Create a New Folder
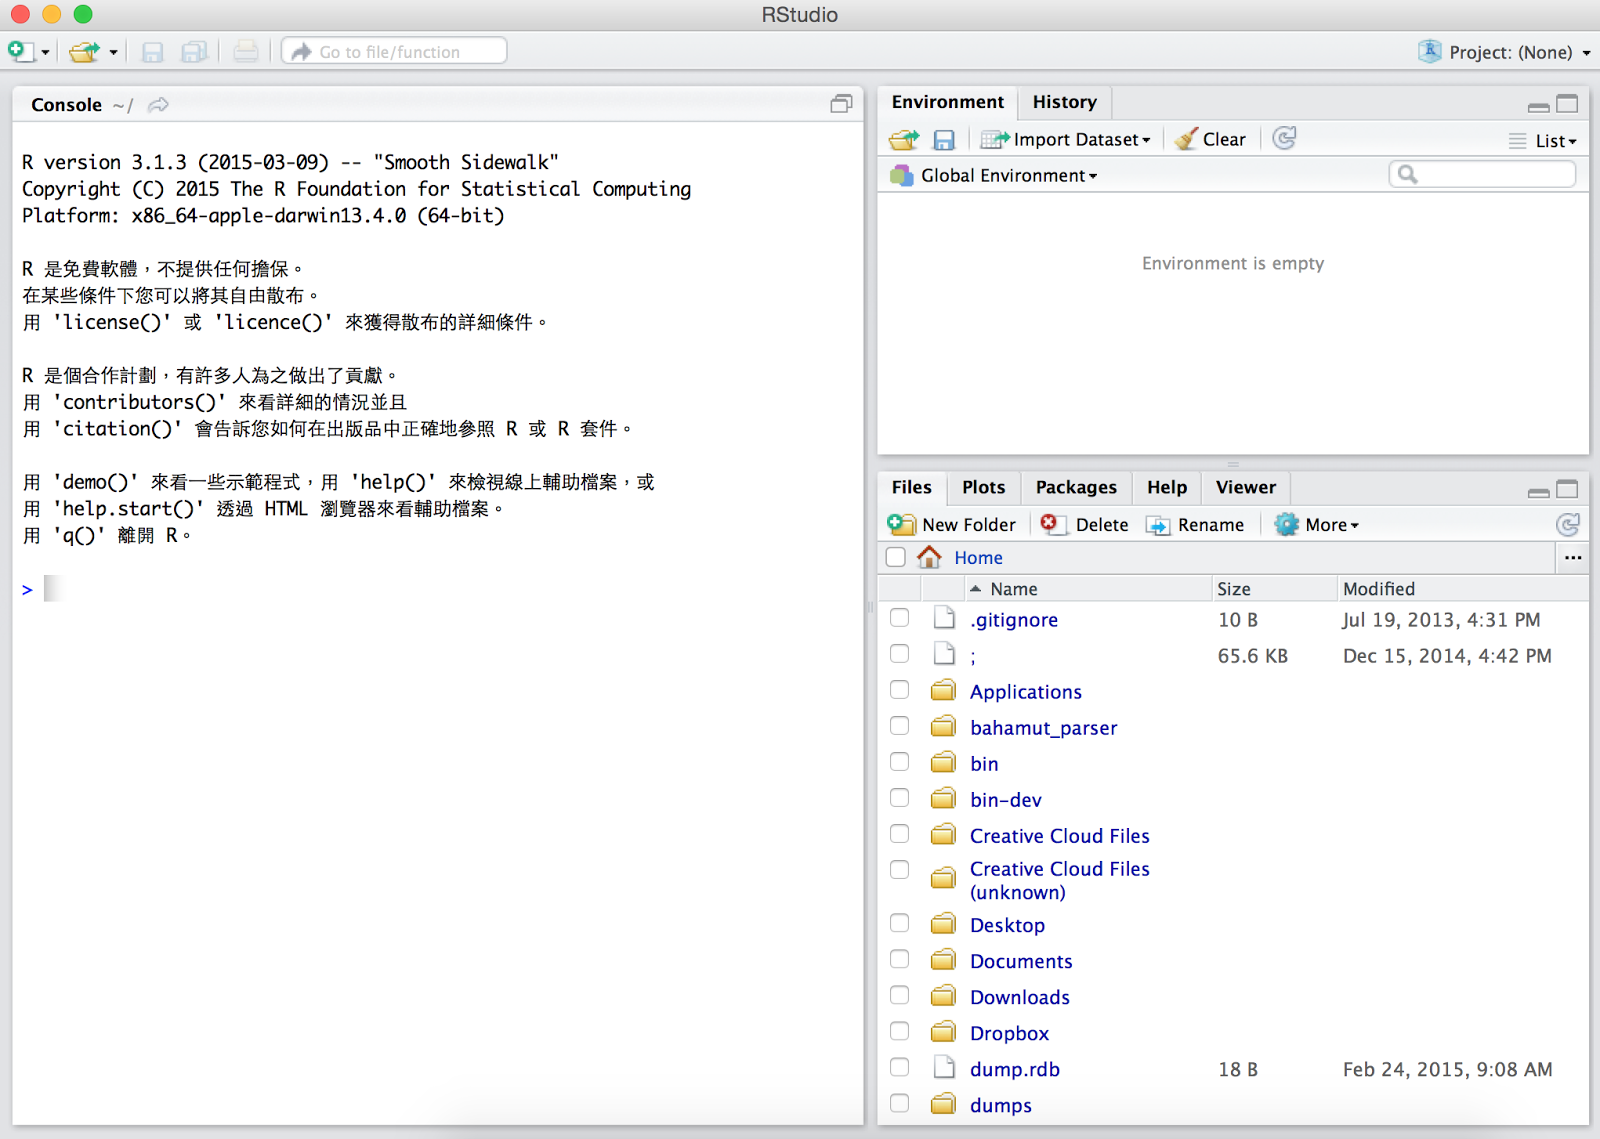The image size is (1600, 1139). (952, 525)
